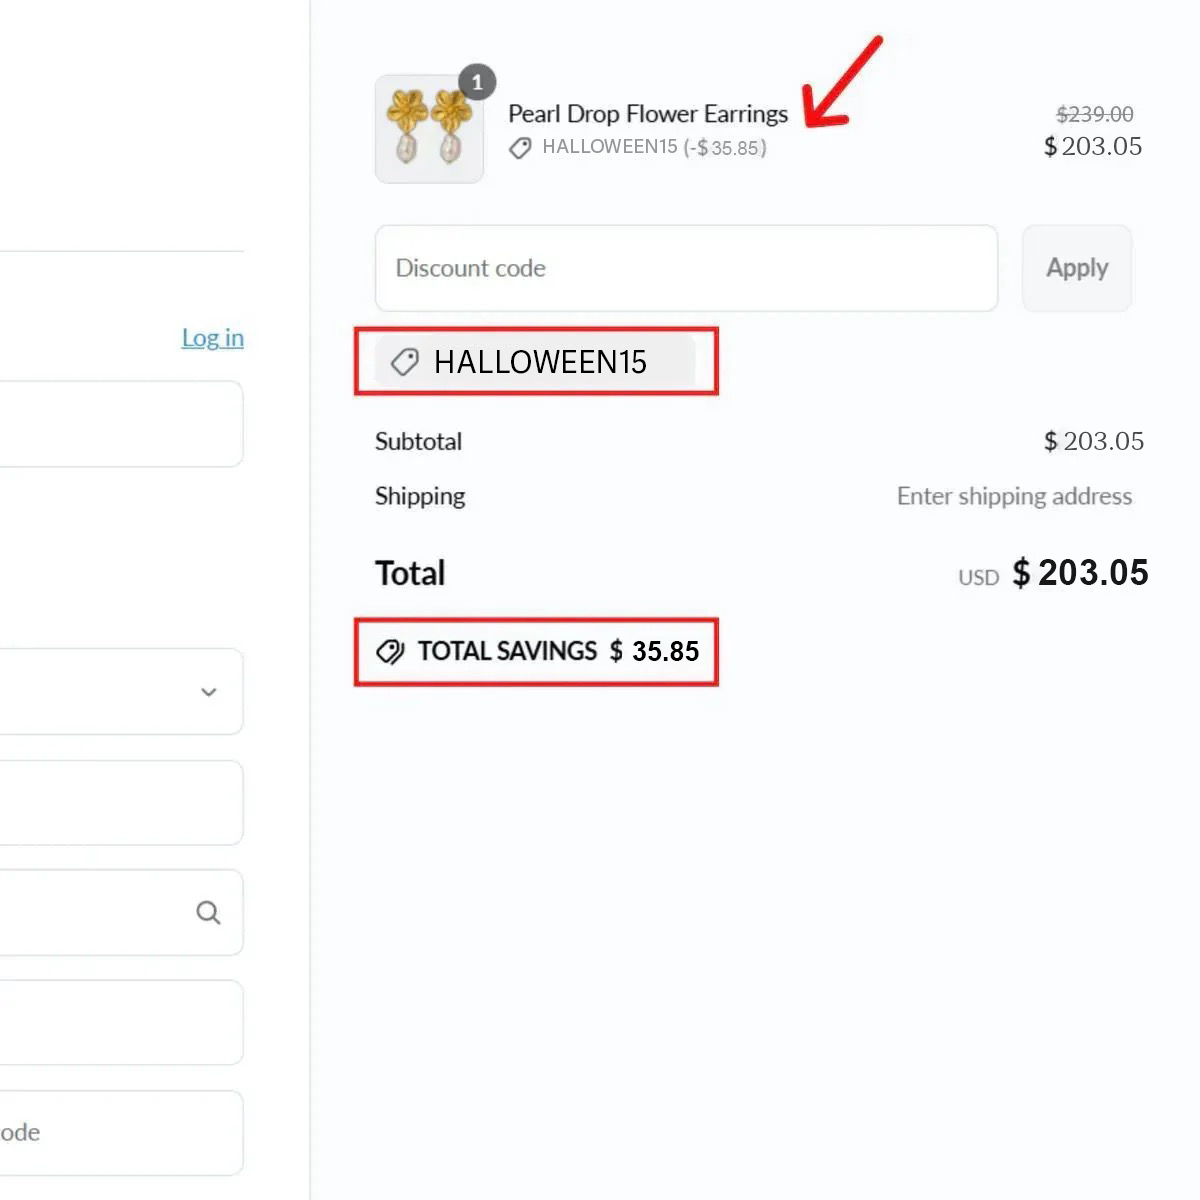Focus the Discount code input field
Viewport: 1200px width, 1200px height.
(686, 268)
